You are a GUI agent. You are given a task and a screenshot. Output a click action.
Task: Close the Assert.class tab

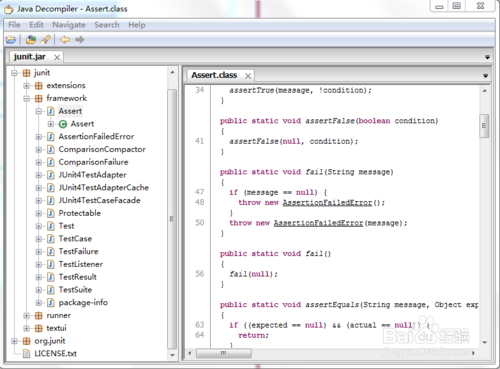[x=248, y=76]
